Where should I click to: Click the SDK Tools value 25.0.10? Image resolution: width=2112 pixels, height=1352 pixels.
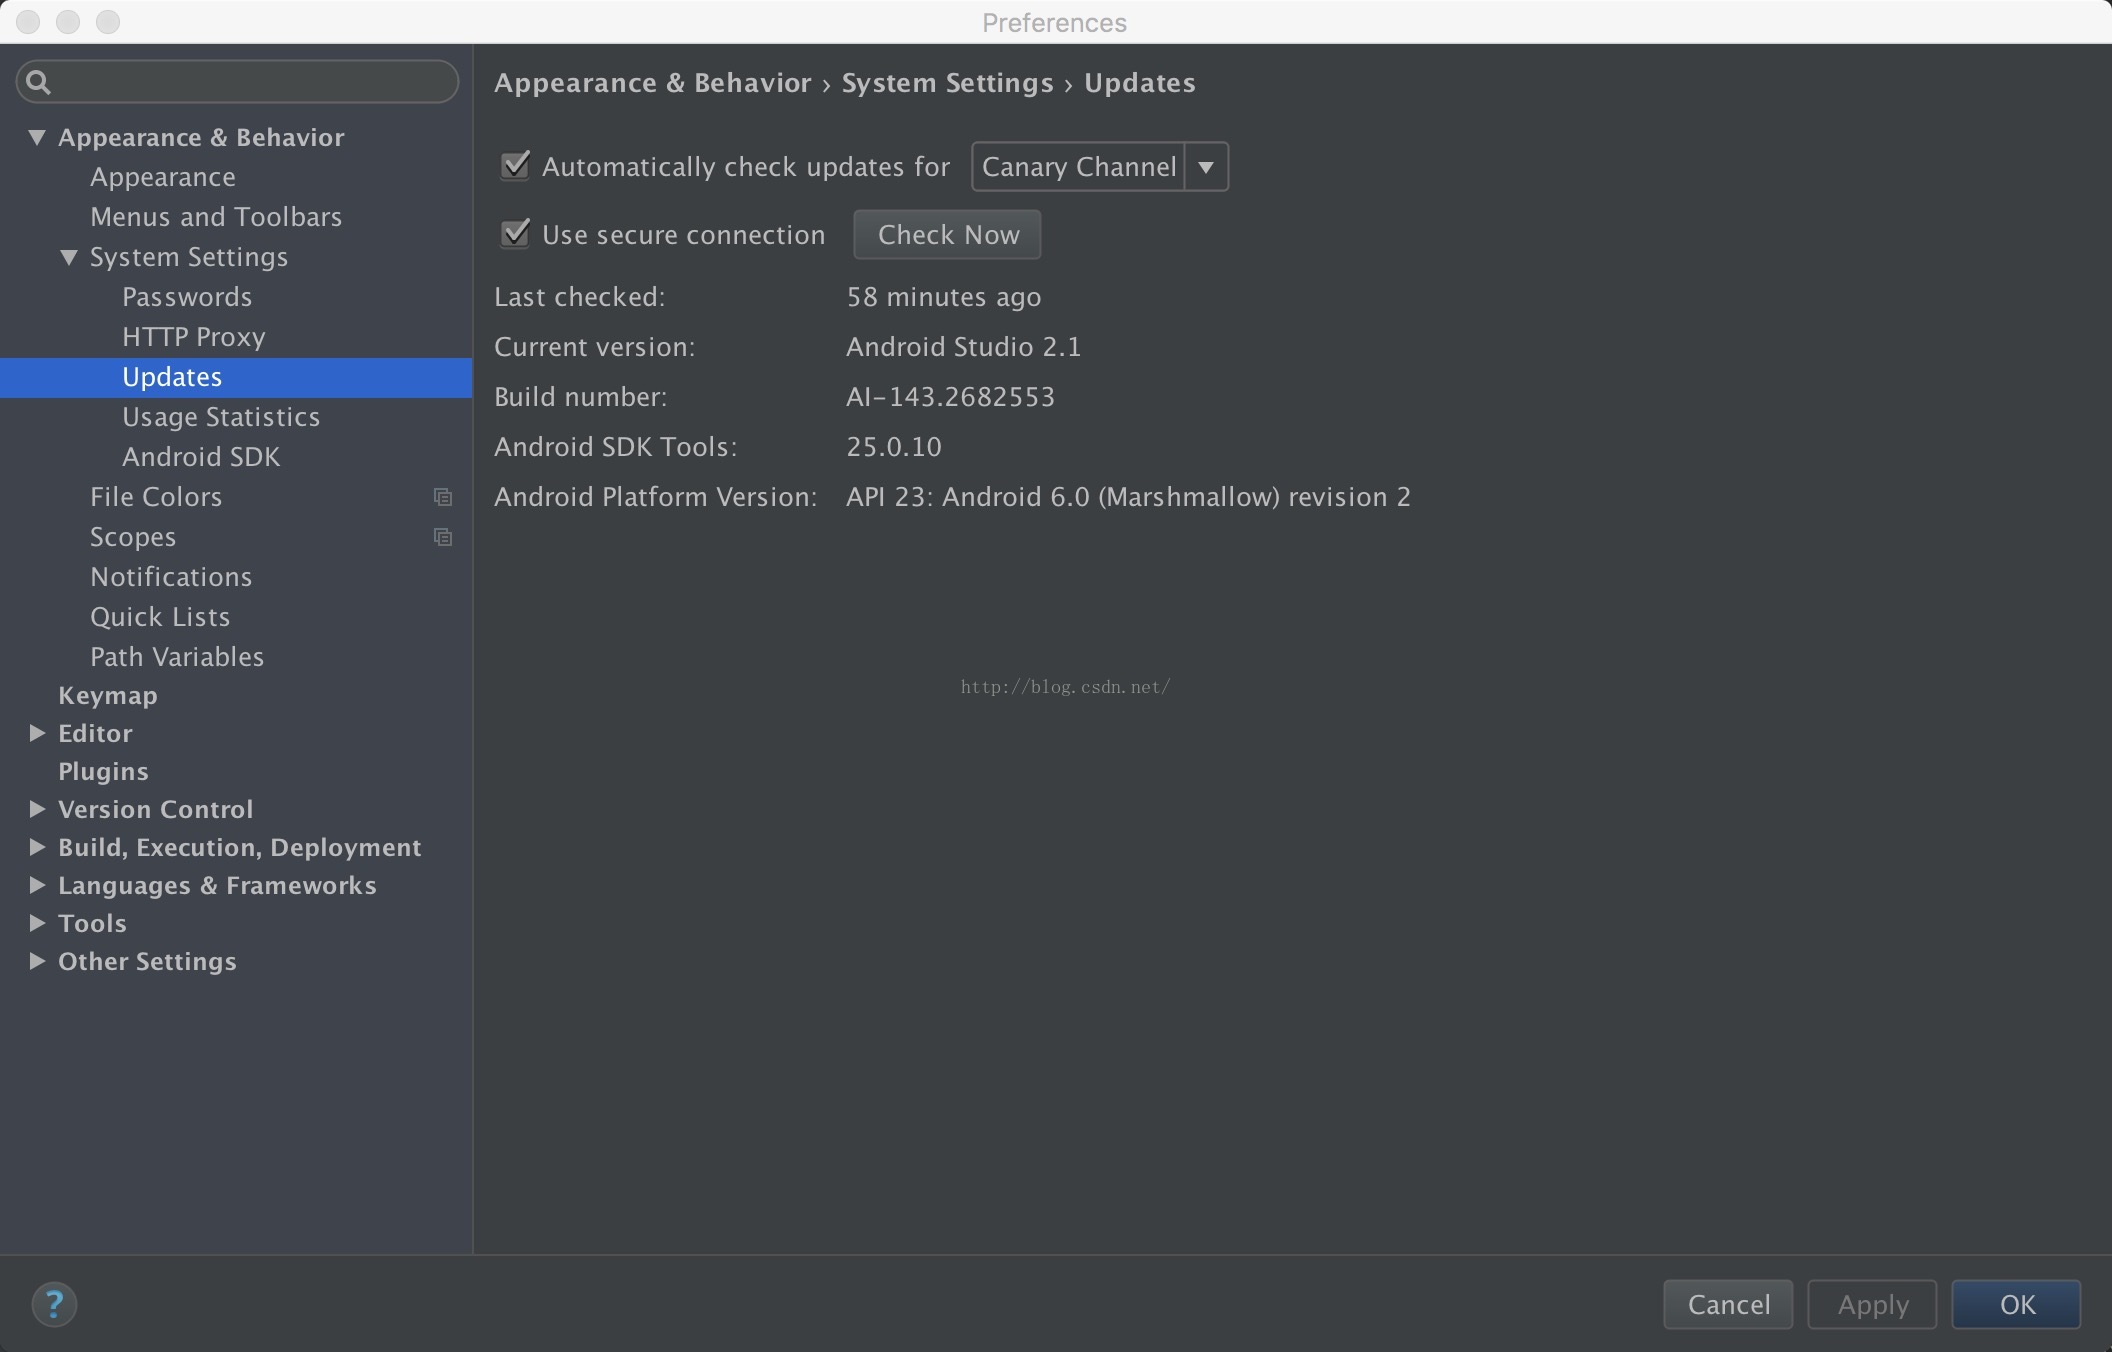pos(894,447)
